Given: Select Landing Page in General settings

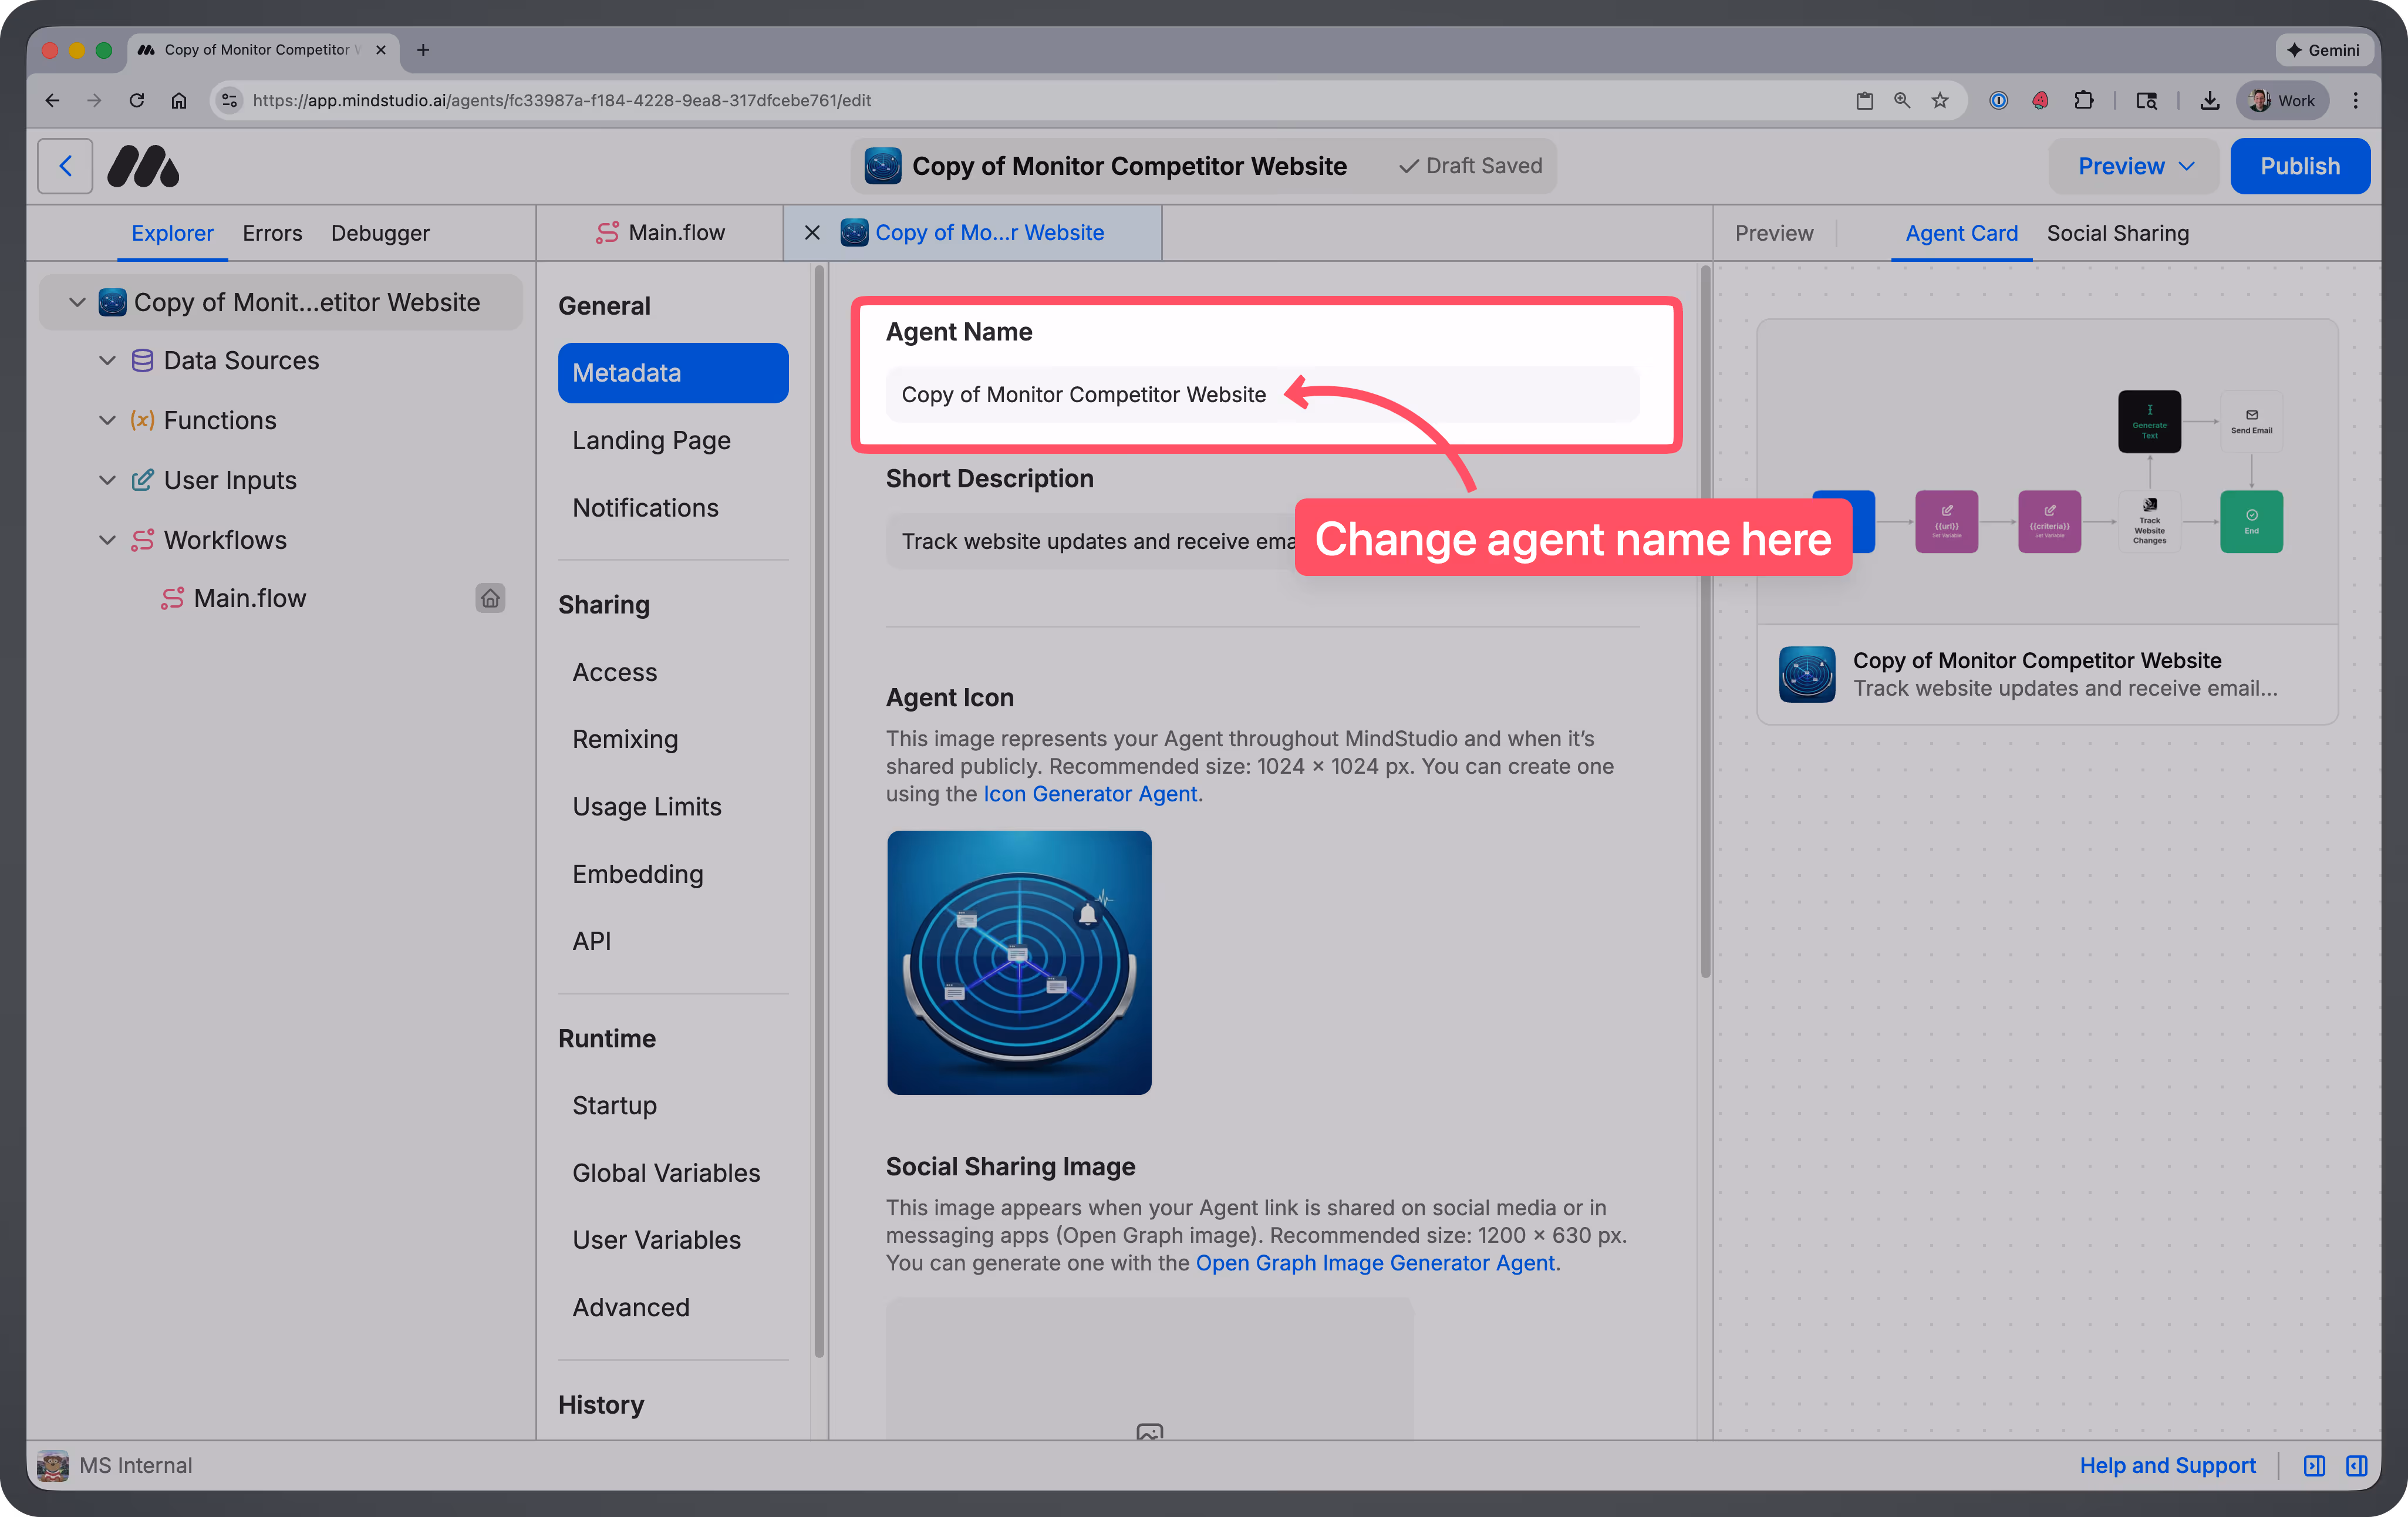Looking at the screenshot, I should point(651,440).
